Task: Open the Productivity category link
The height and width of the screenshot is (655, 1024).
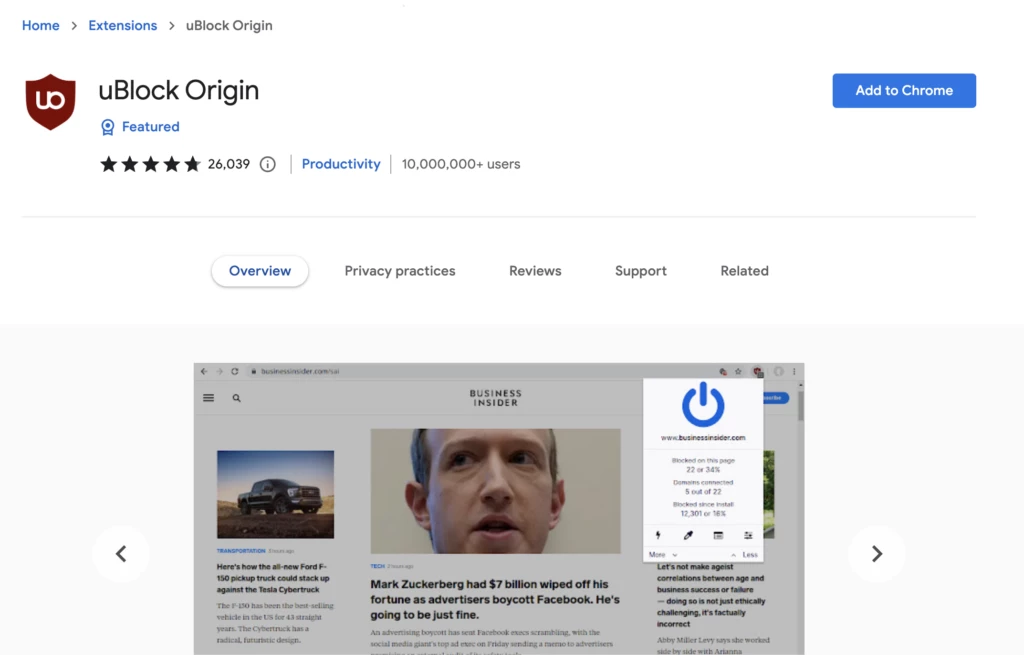Action: 341,164
